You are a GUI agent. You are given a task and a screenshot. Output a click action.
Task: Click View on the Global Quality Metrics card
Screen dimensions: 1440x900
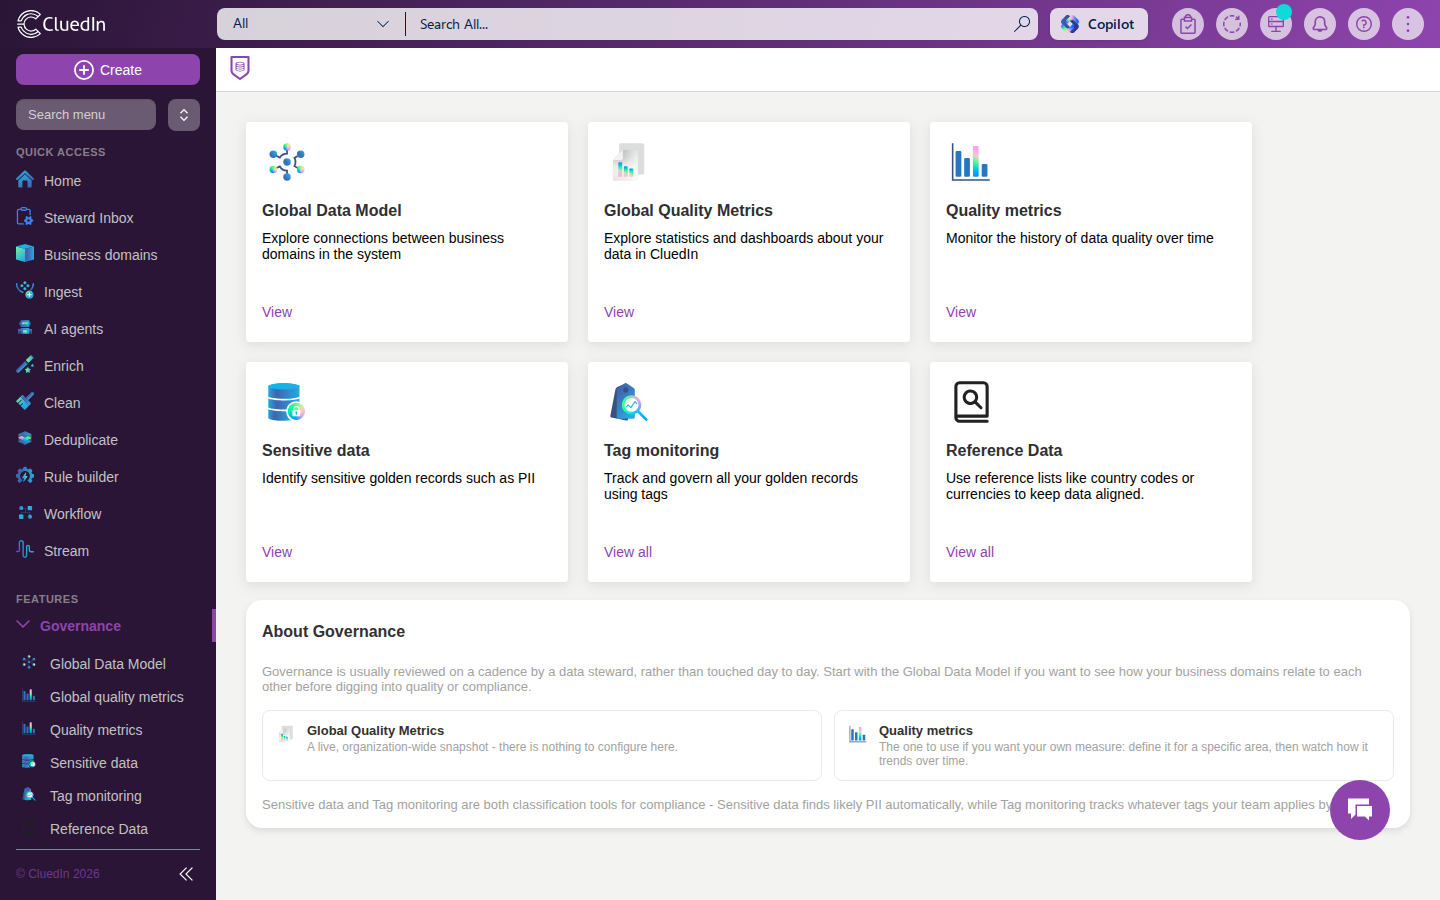coord(619,312)
